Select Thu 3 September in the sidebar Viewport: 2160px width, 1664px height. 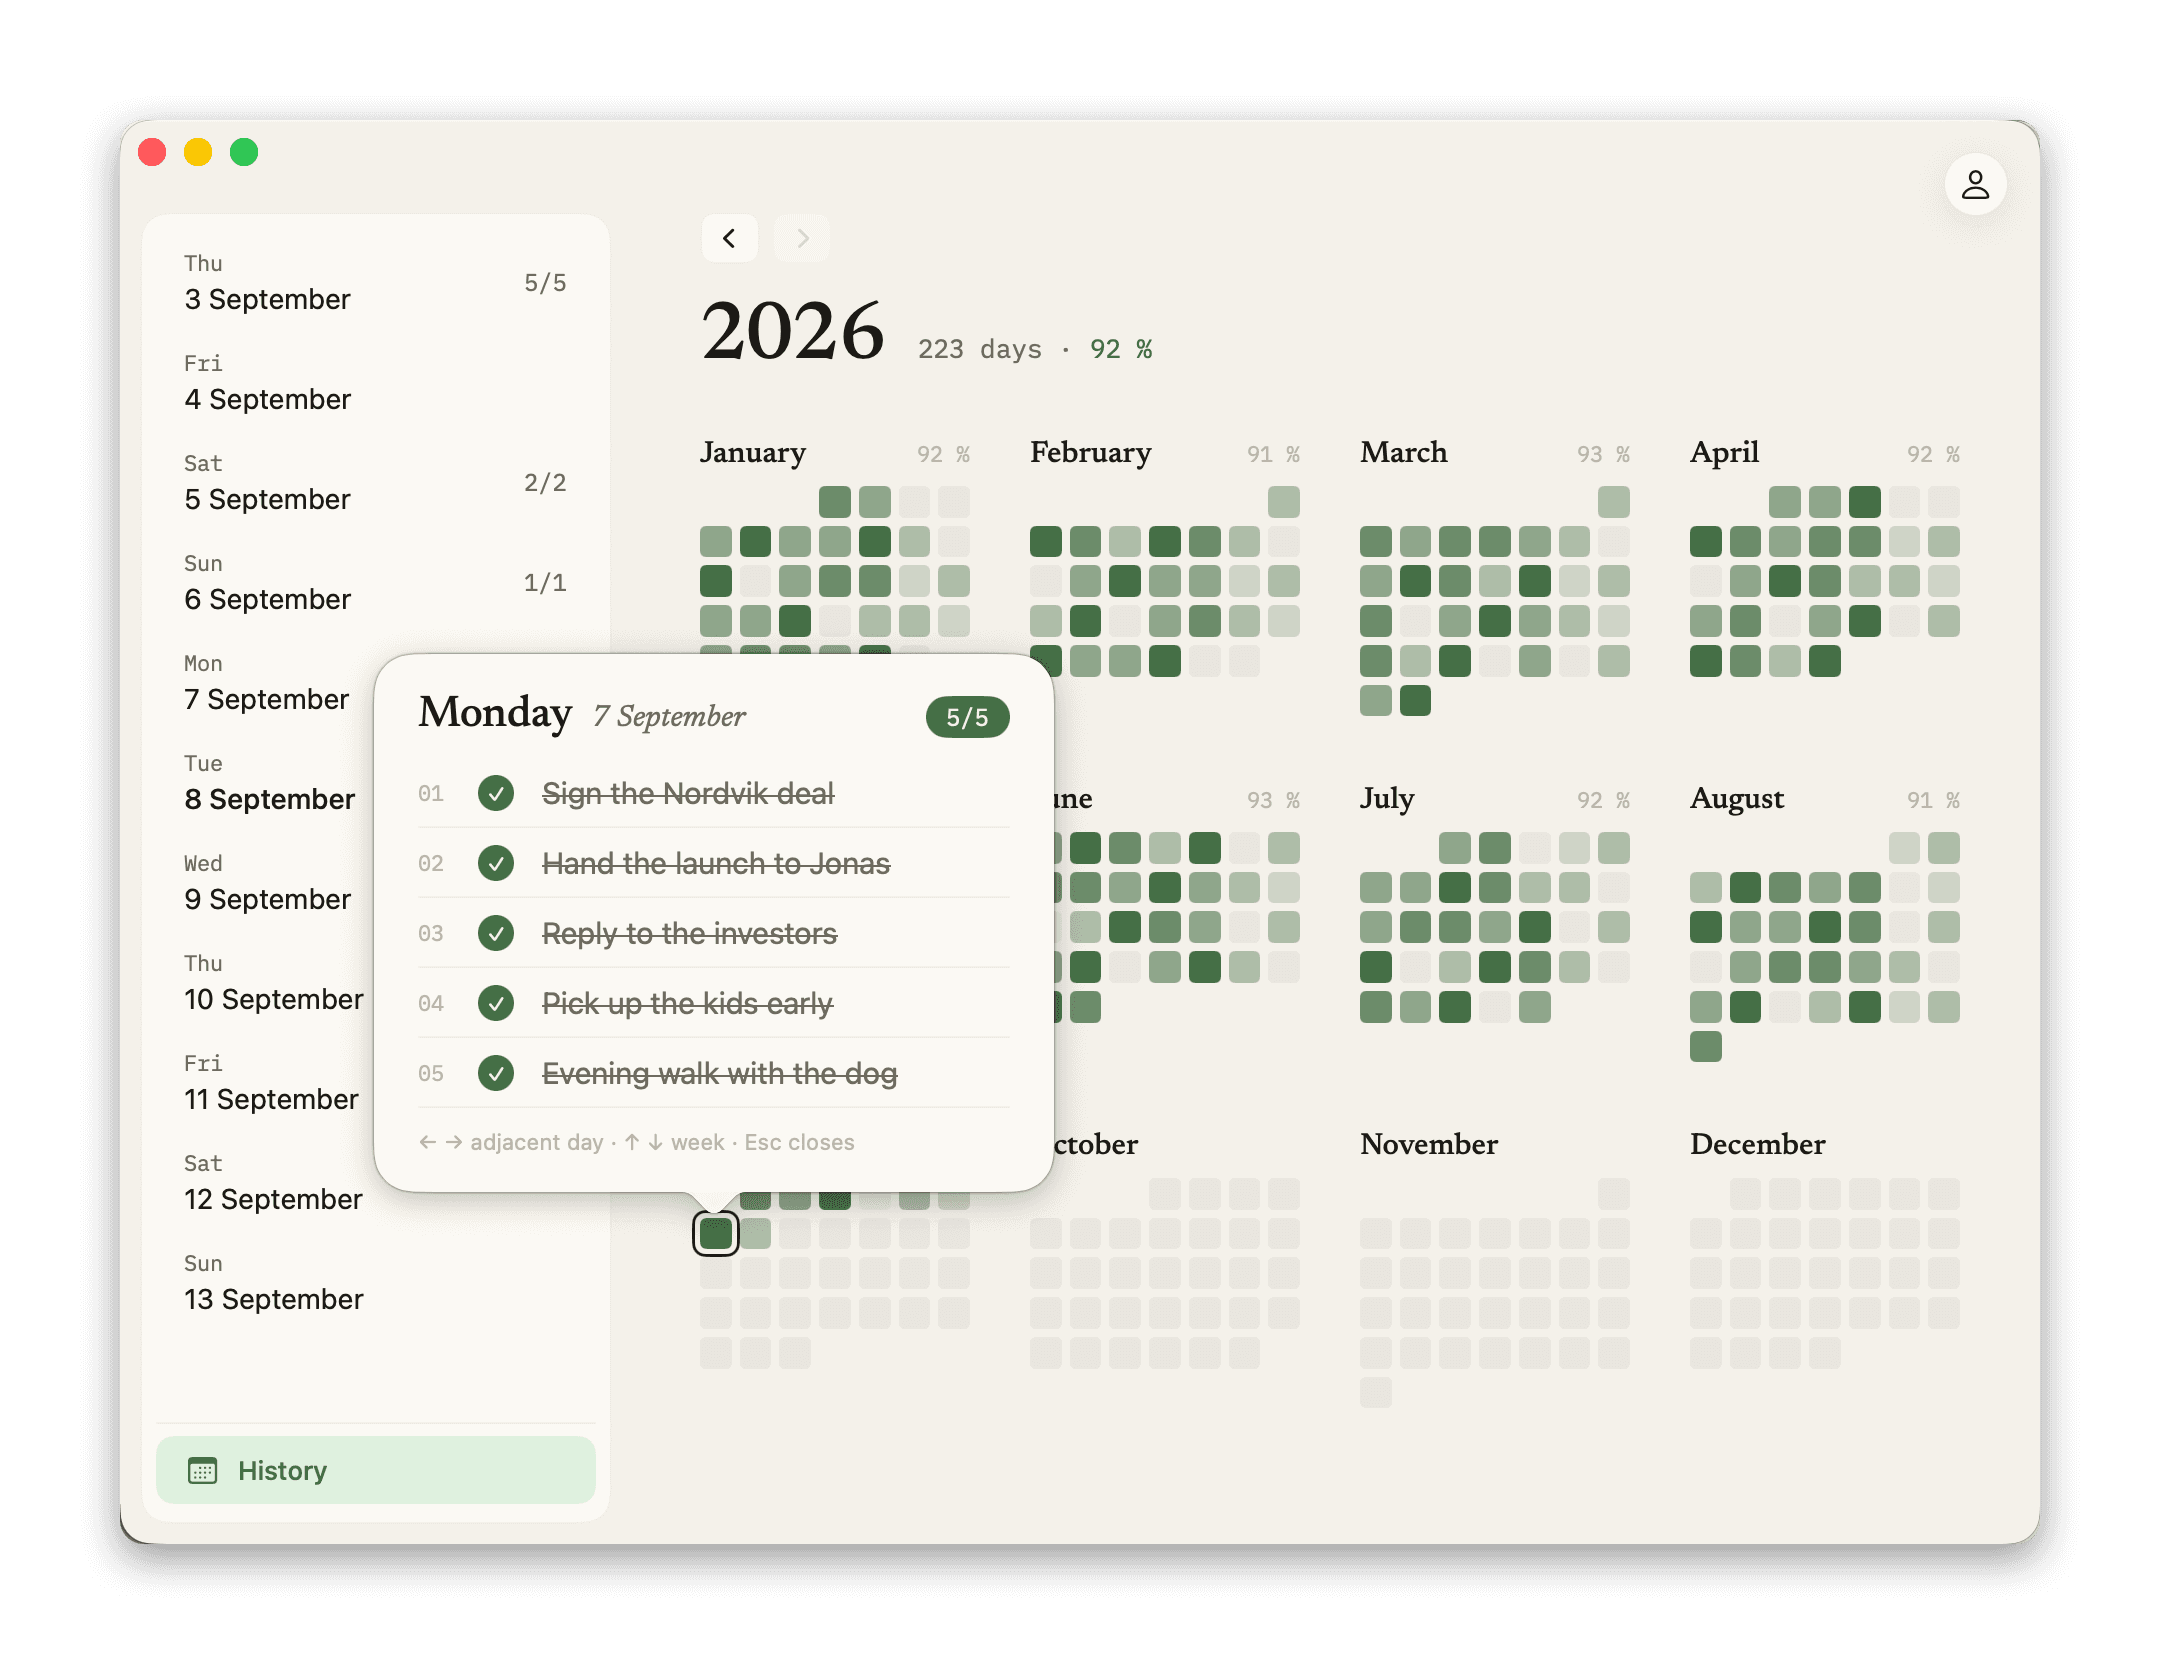coord(376,283)
